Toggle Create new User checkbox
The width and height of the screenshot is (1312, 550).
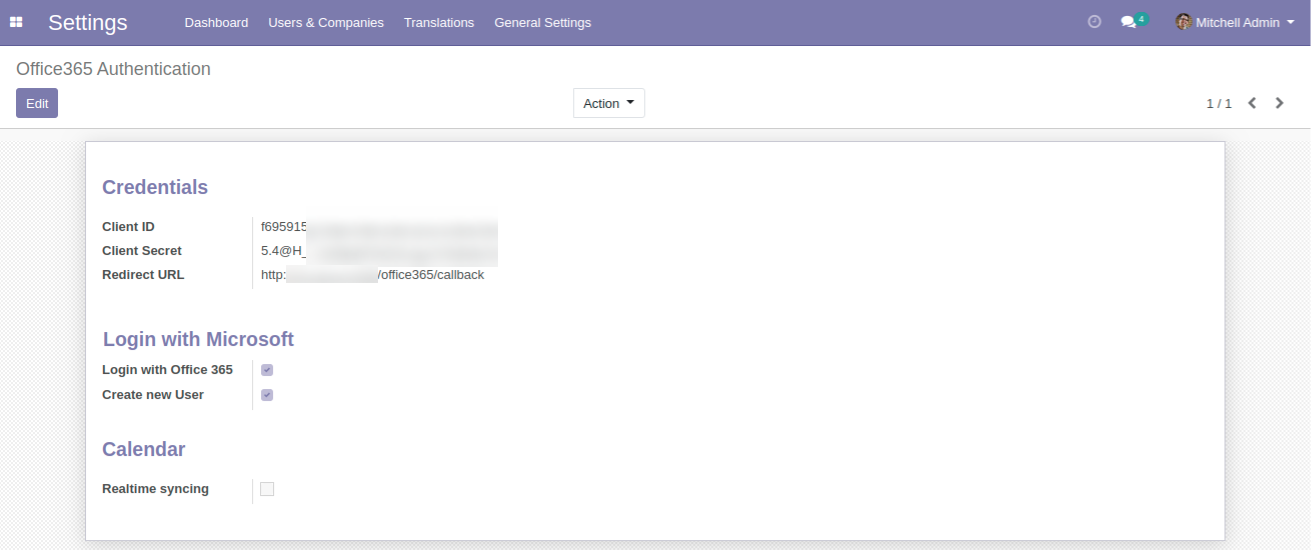(x=267, y=395)
